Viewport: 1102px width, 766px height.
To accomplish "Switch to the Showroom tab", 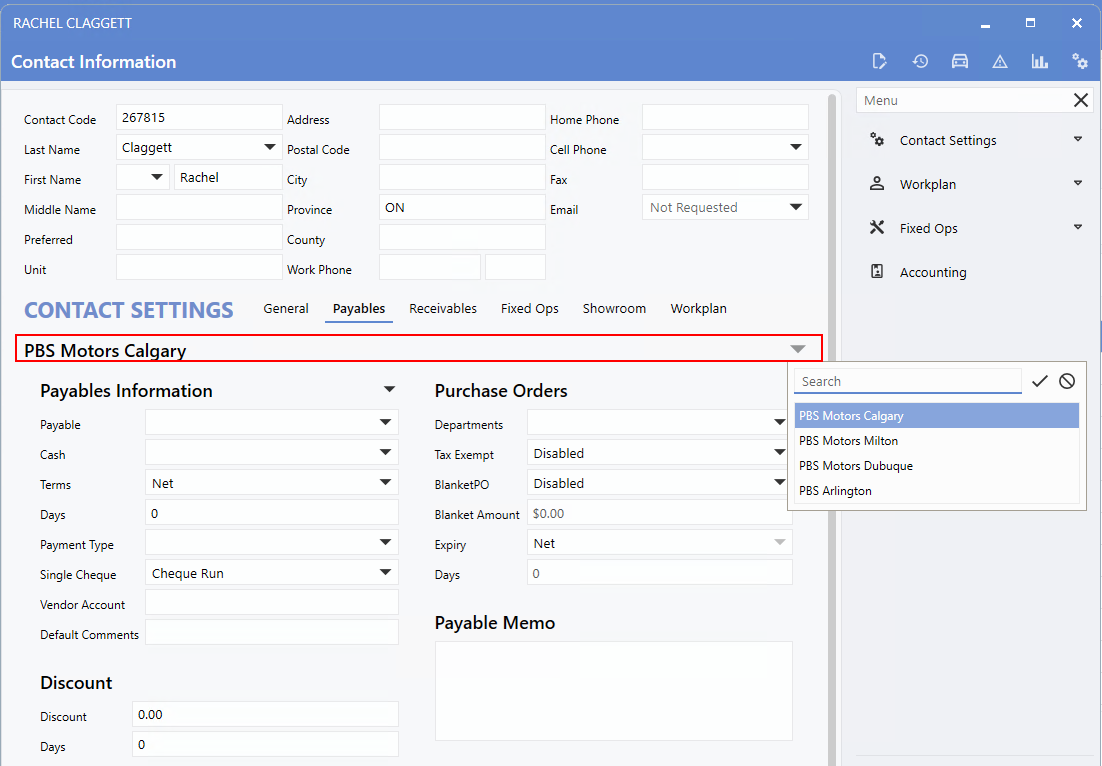I will point(614,309).
